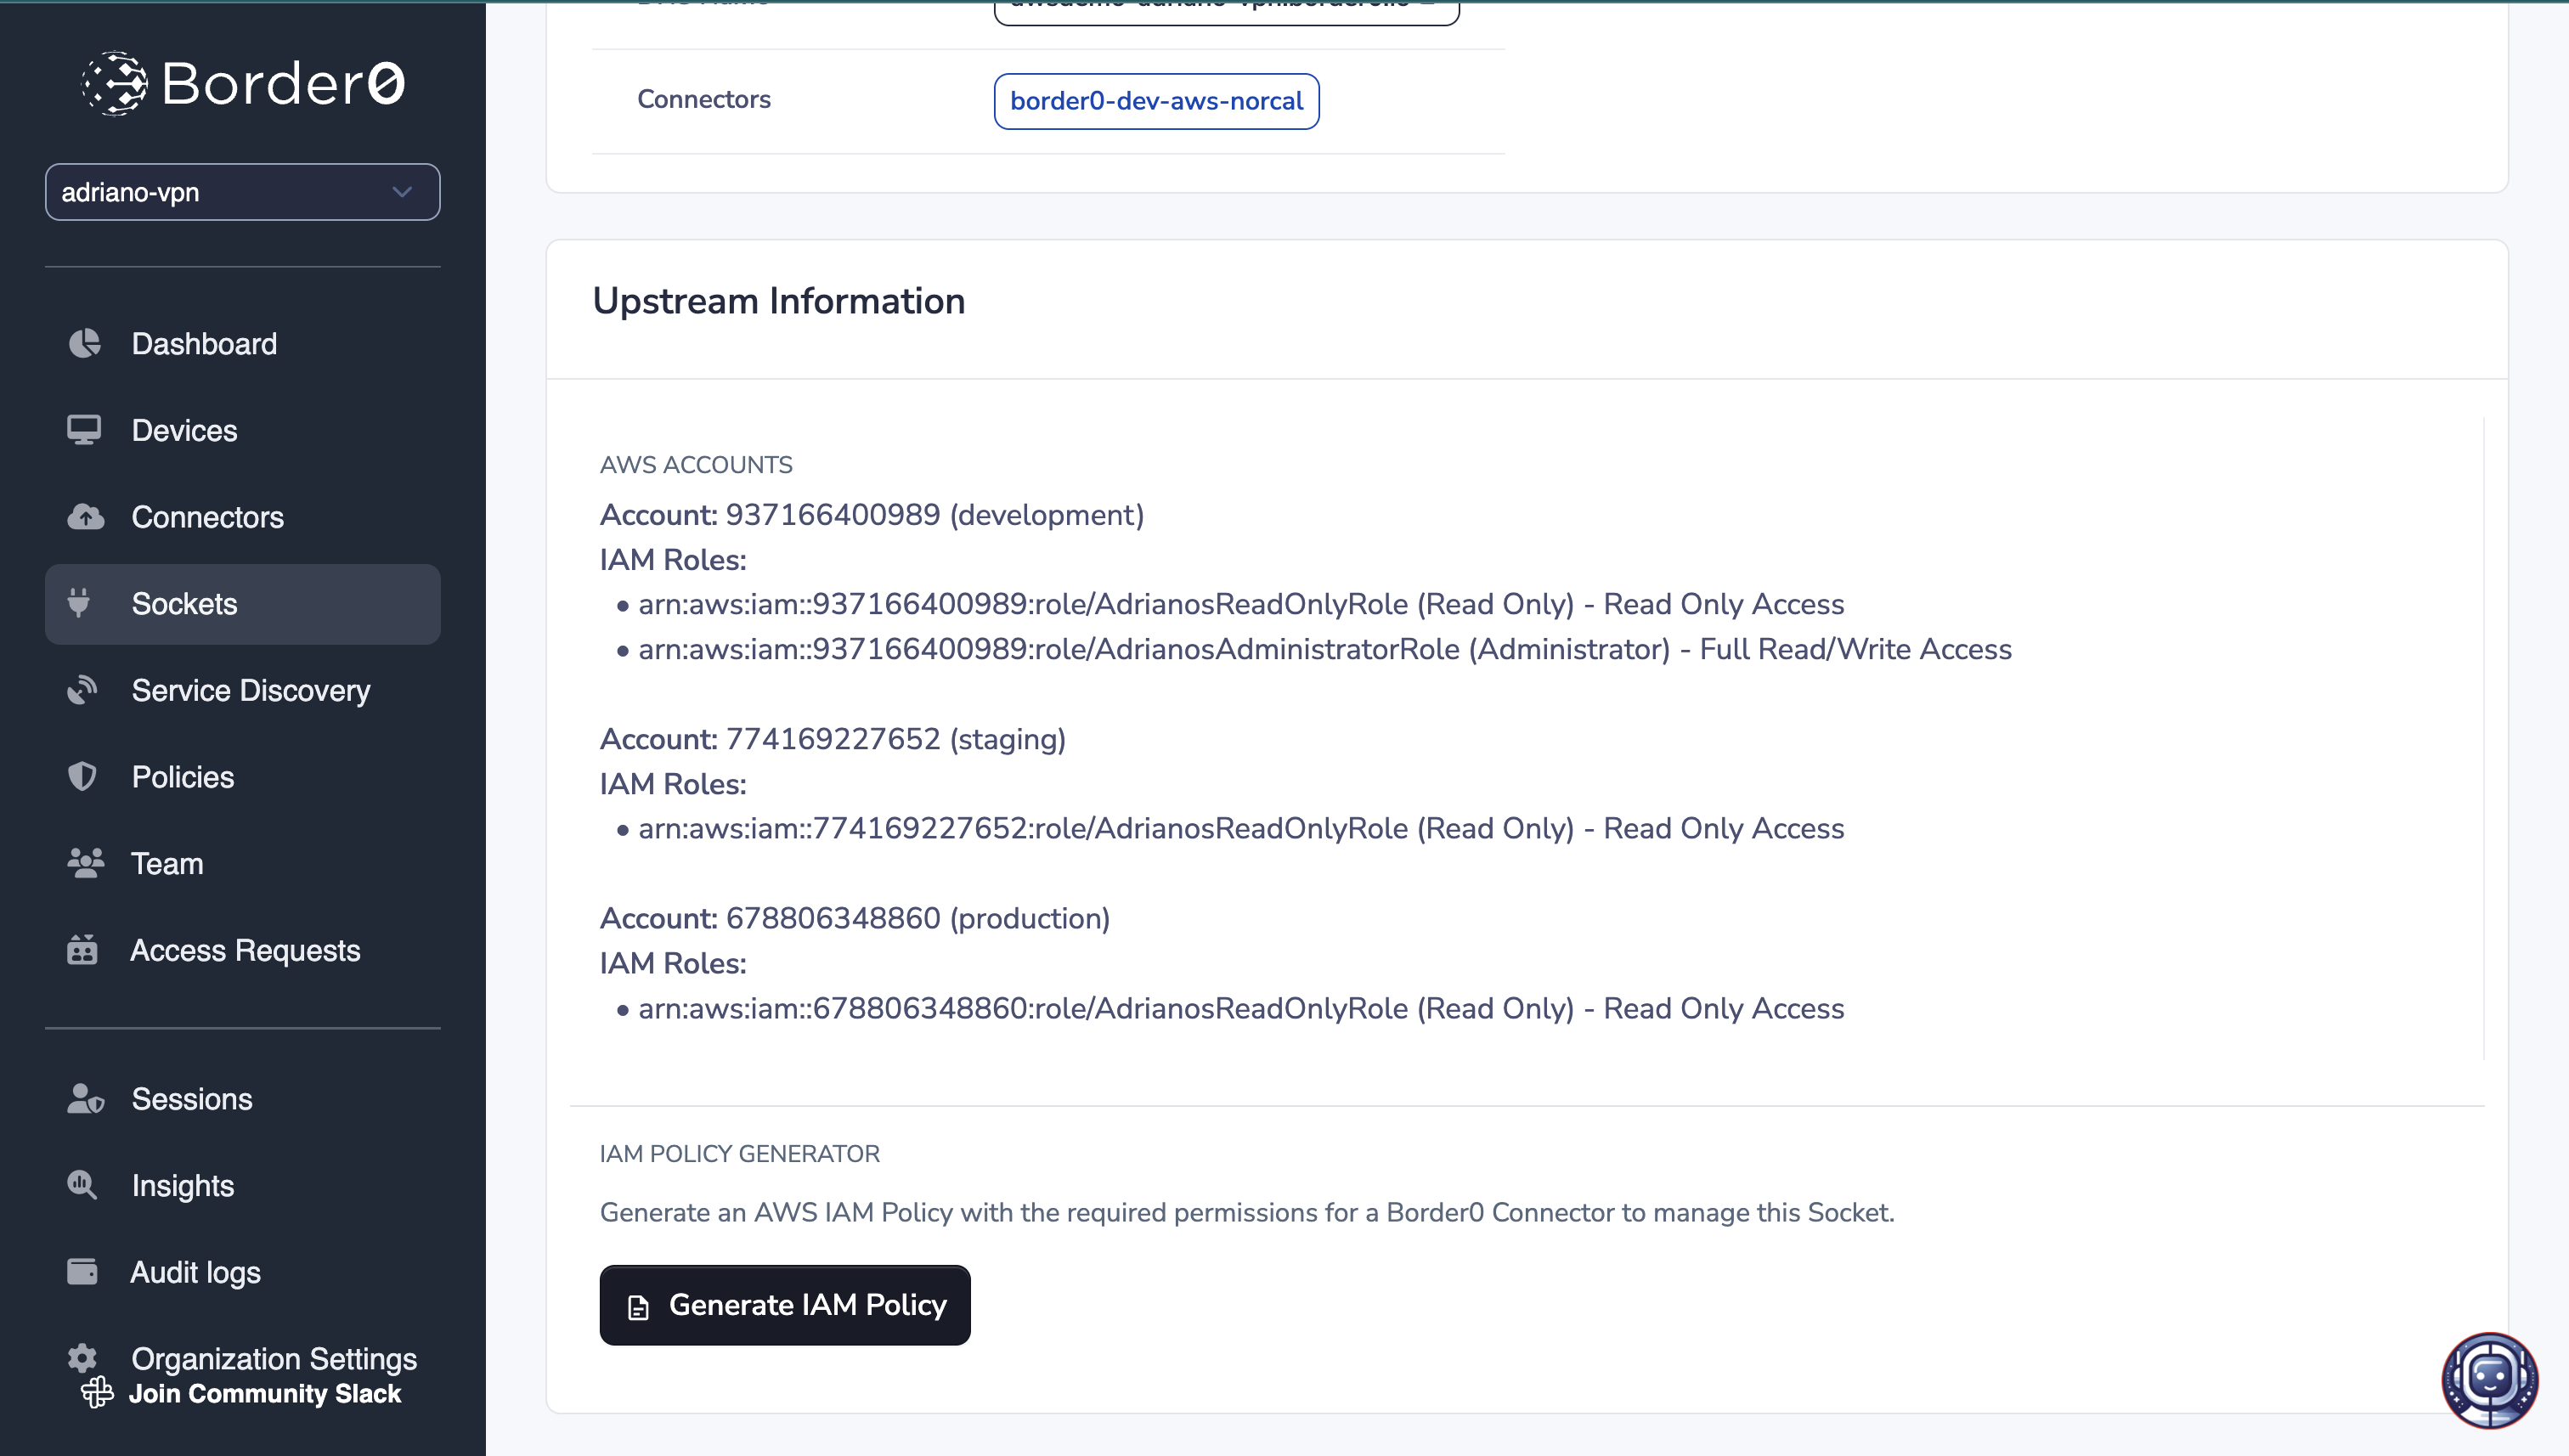Open the chatbot assistant avatar

pos(2489,1380)
